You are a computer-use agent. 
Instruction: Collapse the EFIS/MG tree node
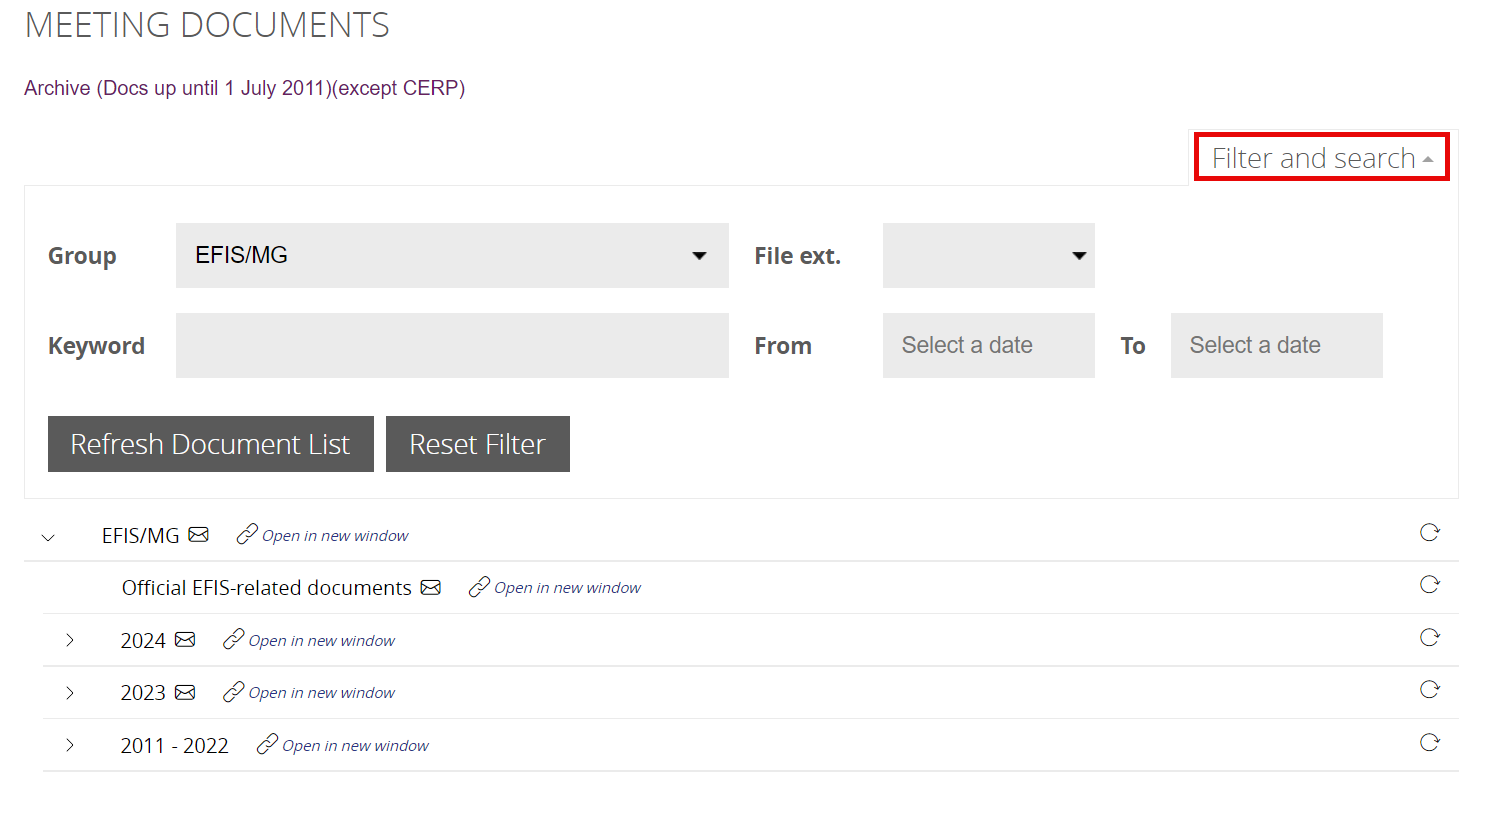[x=48, y=537]
